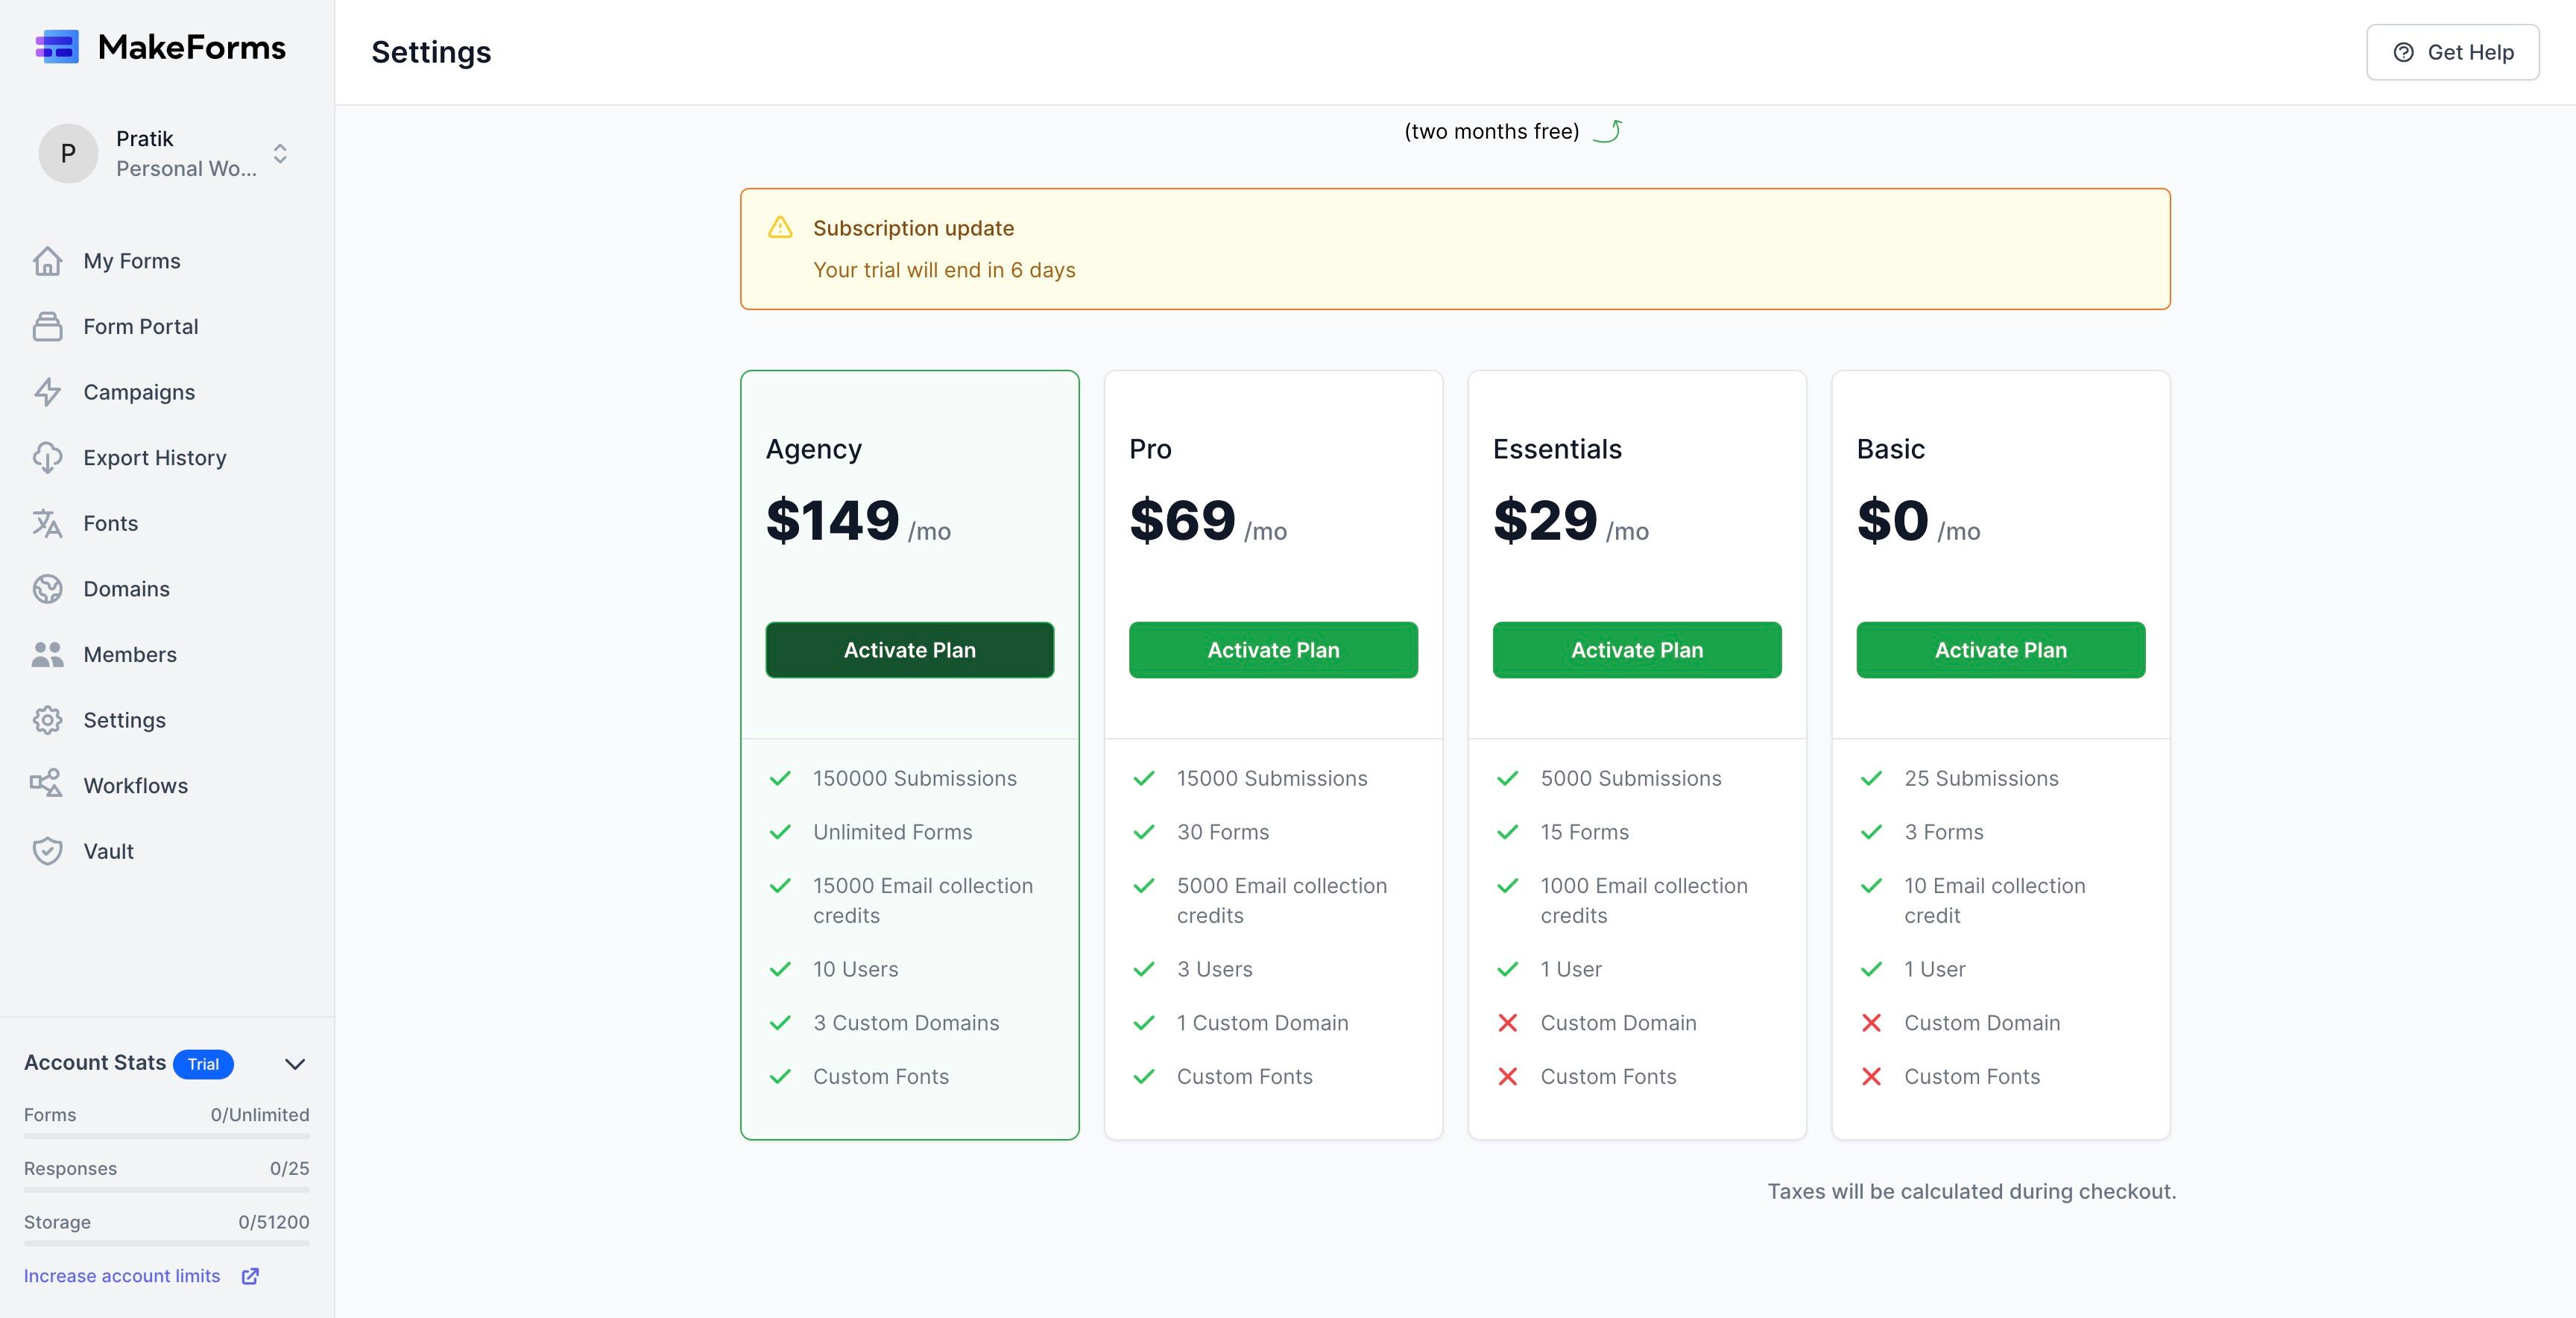Viewport: 2576px width, 1318px height.
Task: Switch to the Settings section
Action: click(x=124, y=720)
